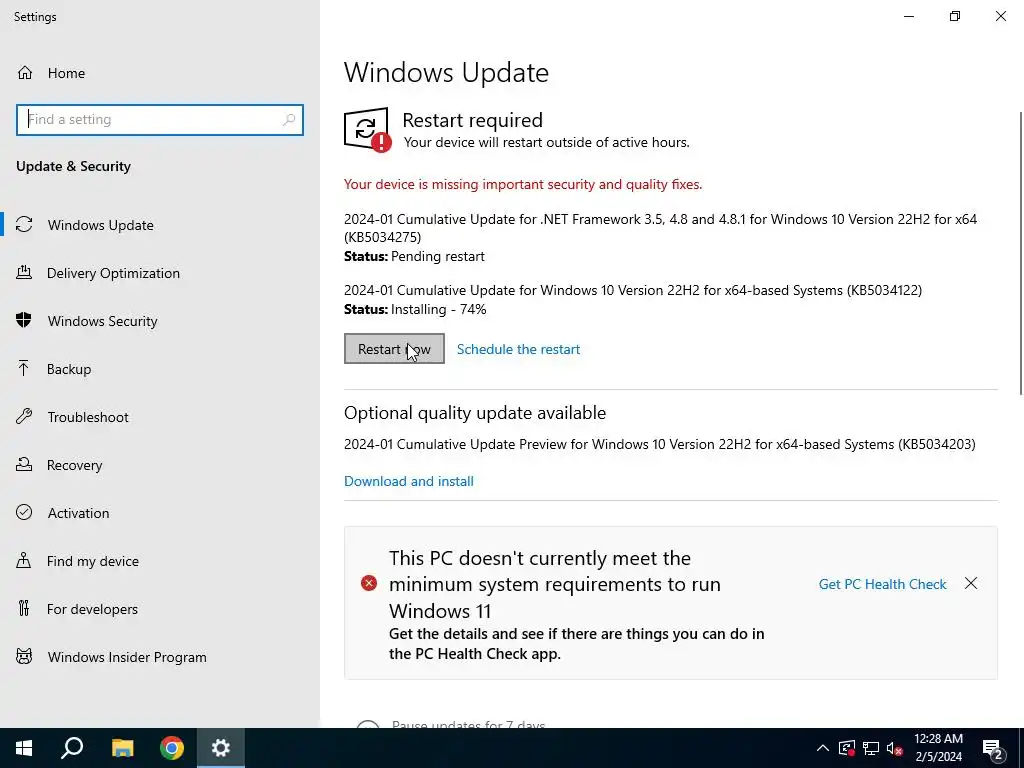Open taskbar Search magnifier
This screenshot has height=768, width=1024.
point(72,748)
